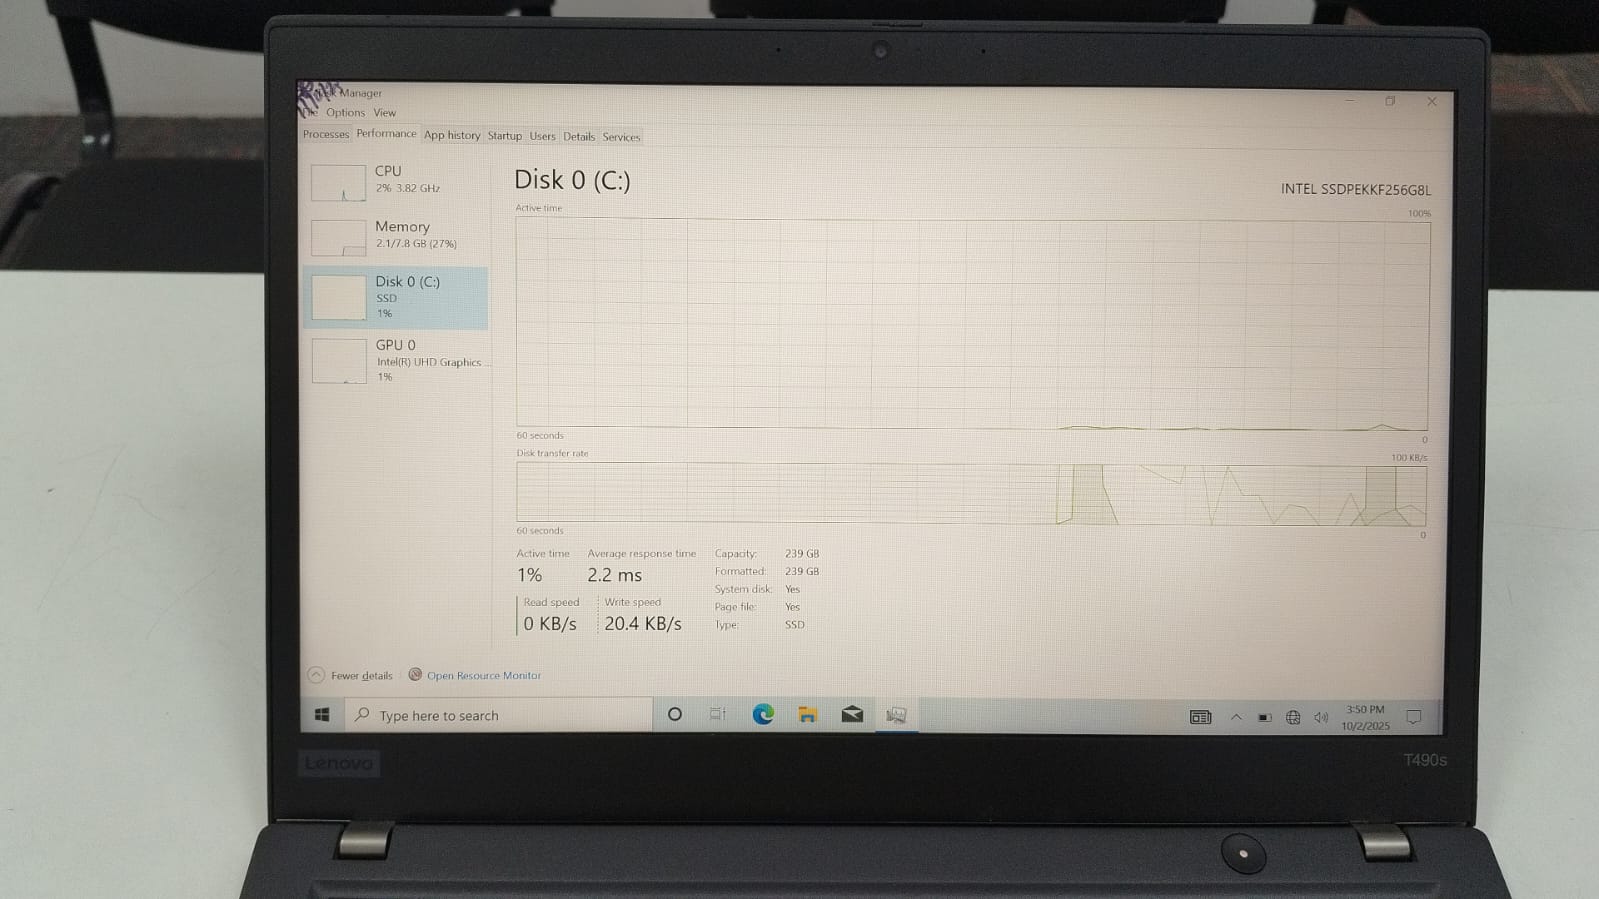Open the Options menu
The image size is (1599, 899).
coord(345,113)
